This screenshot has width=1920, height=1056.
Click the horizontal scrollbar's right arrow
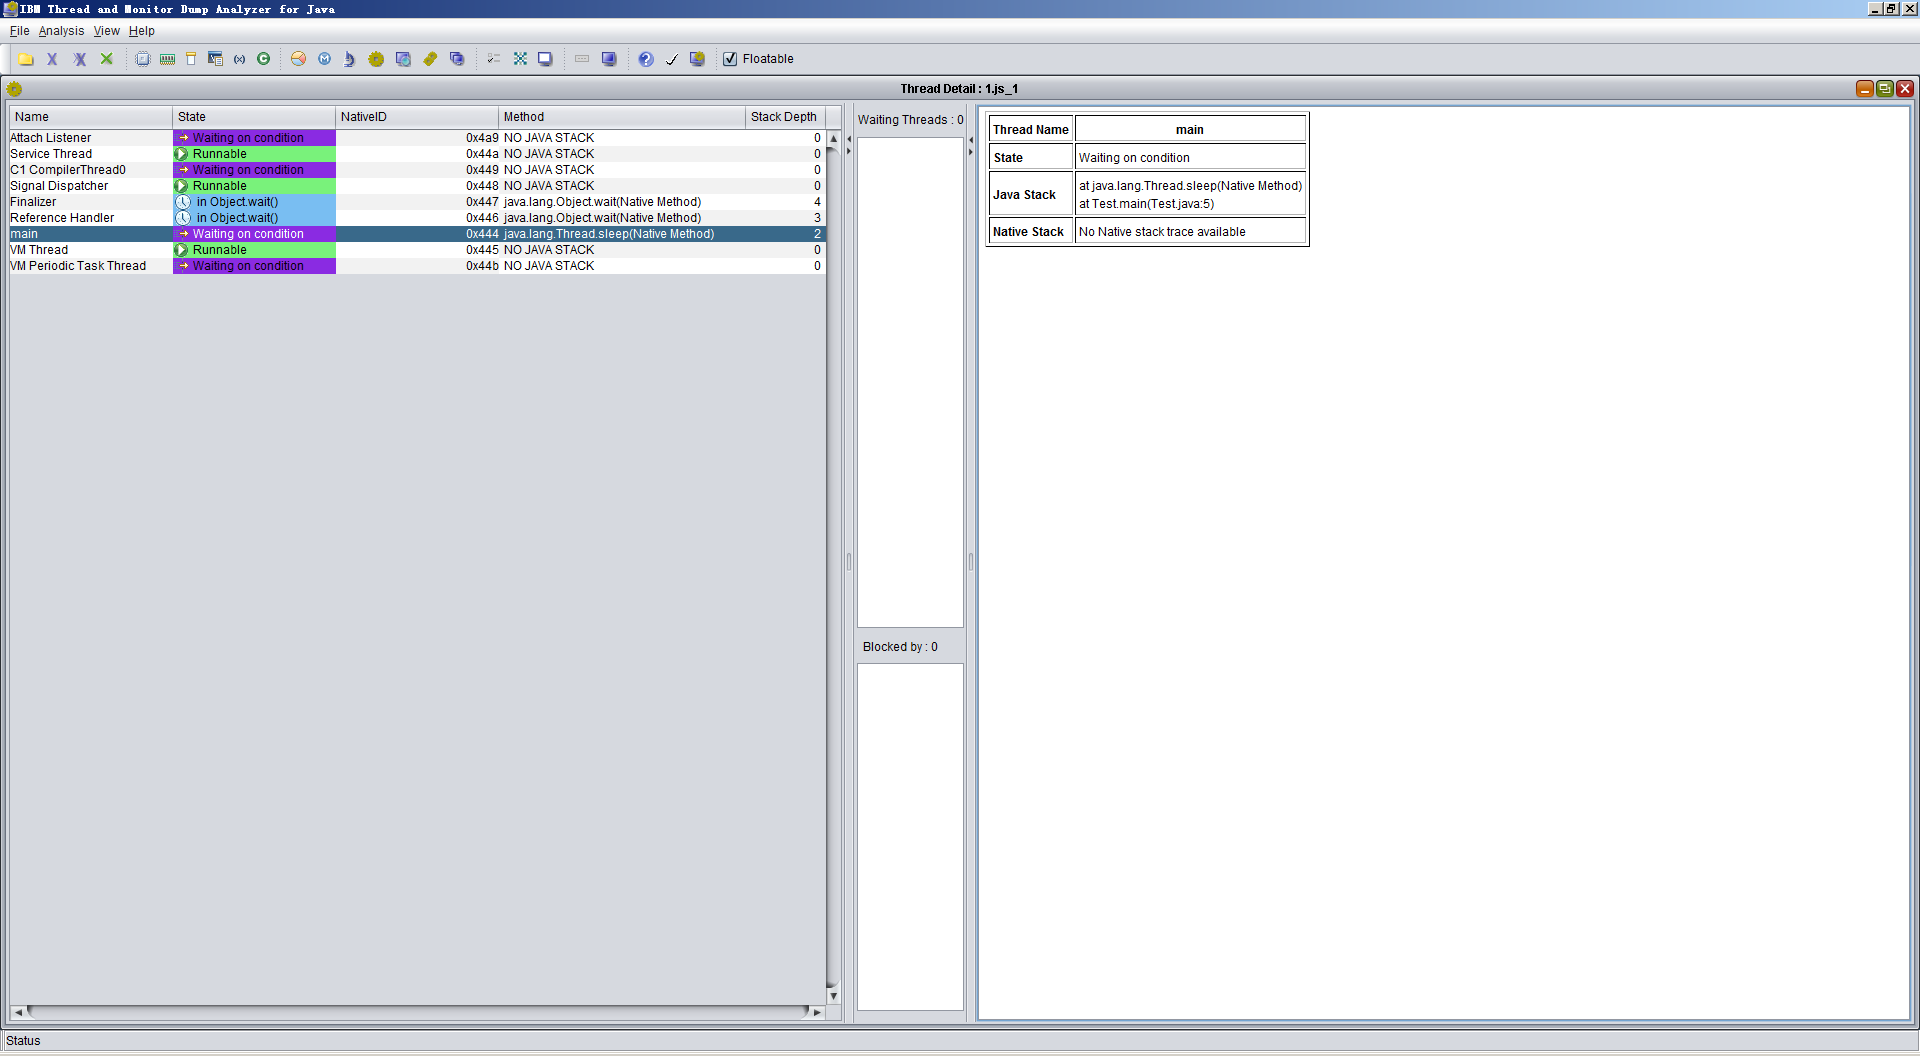point(817,1012)
